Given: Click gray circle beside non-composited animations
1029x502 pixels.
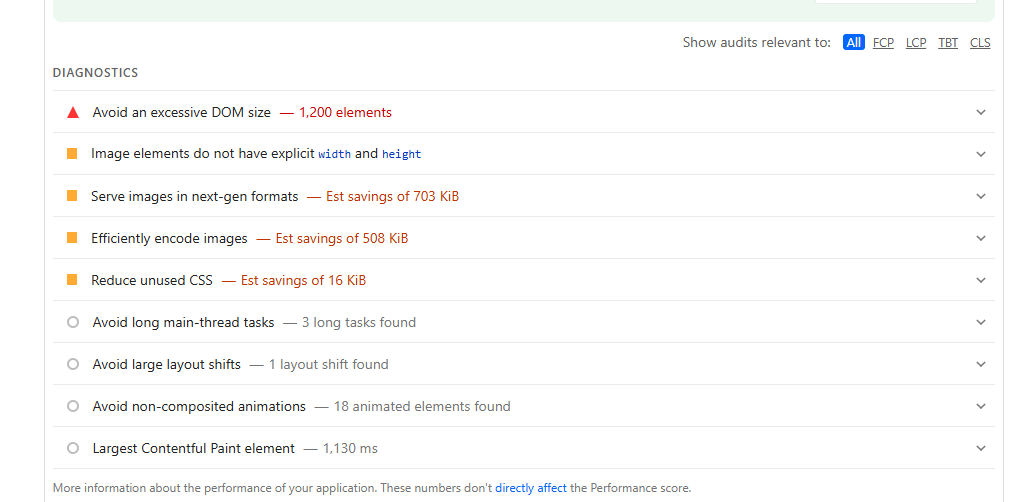Looking at the screenshot, I should 73,406.
